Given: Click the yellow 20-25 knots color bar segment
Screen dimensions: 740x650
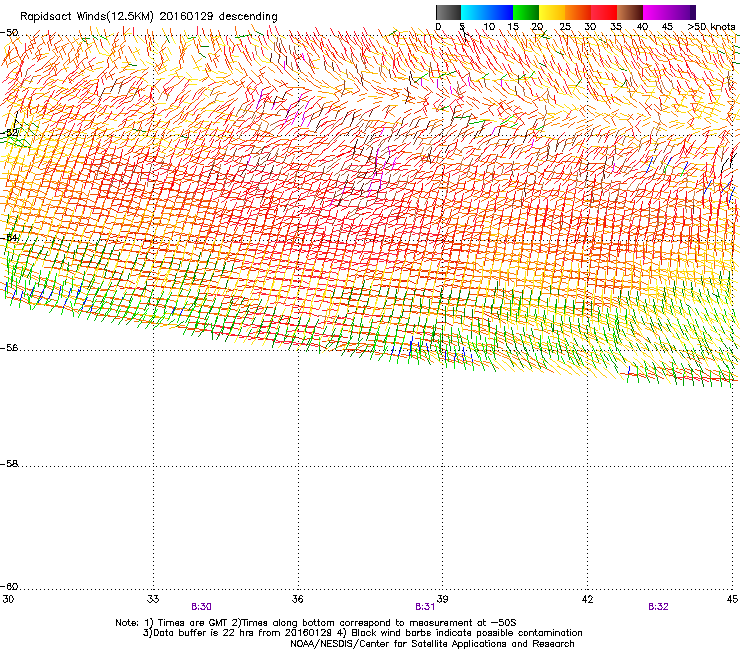Looking at the screenshot, I should 552,12.
